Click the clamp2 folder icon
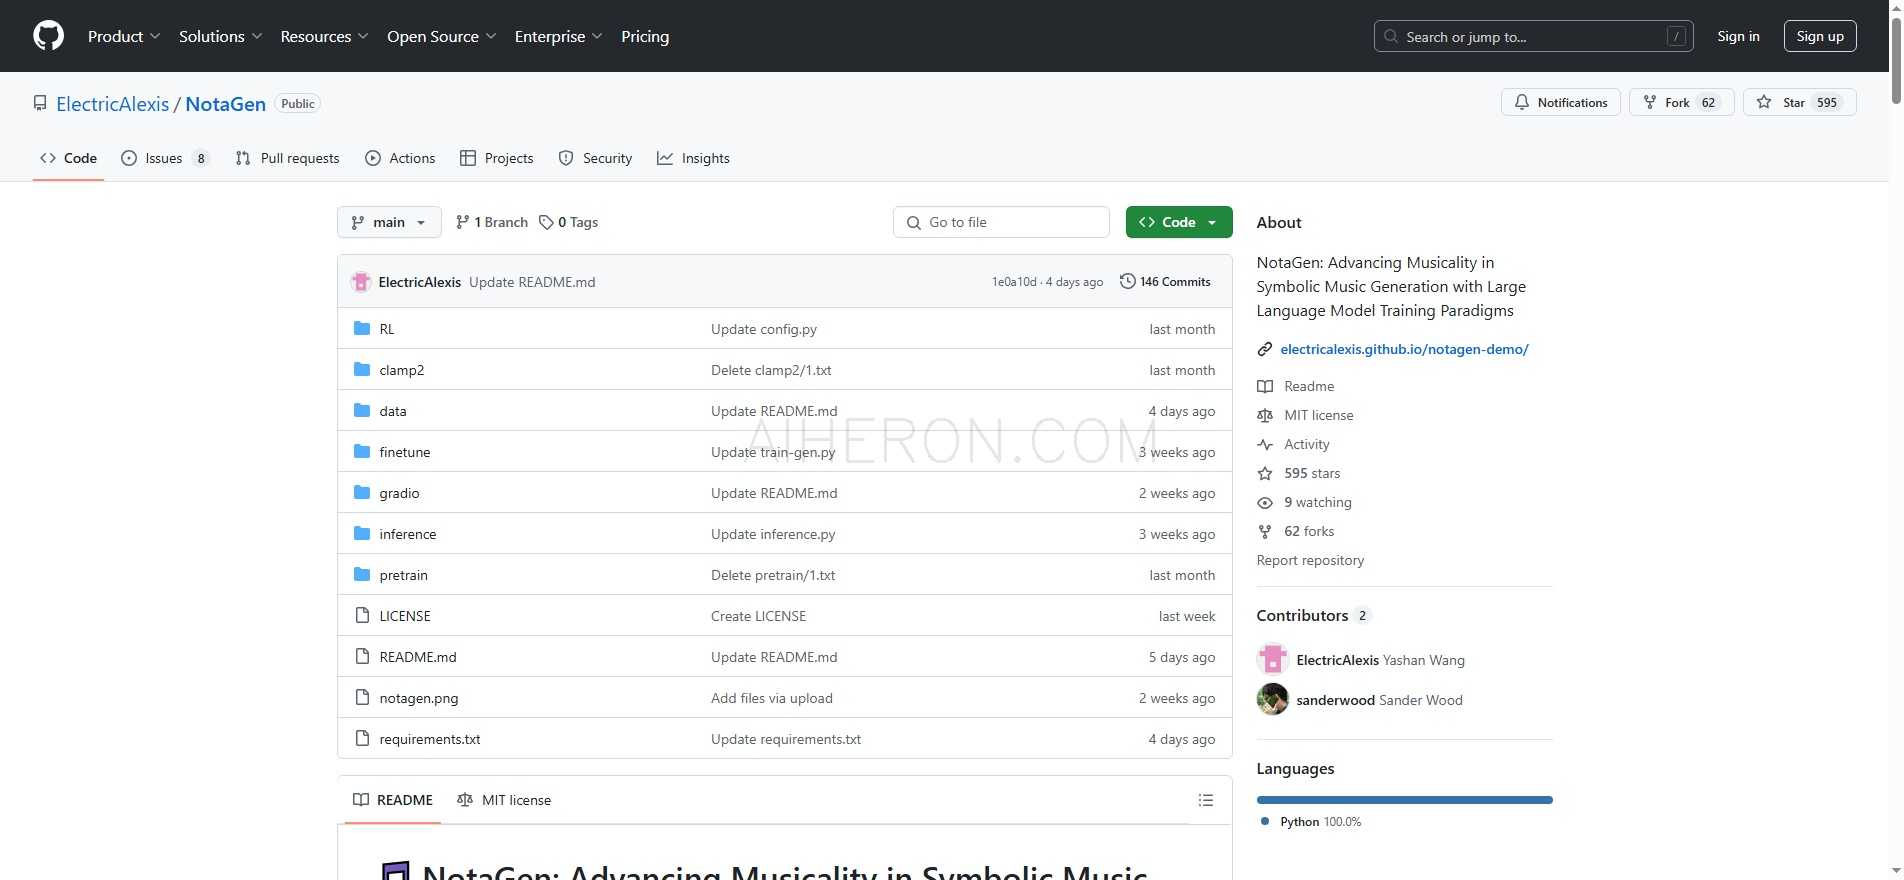 coord(362,370)
